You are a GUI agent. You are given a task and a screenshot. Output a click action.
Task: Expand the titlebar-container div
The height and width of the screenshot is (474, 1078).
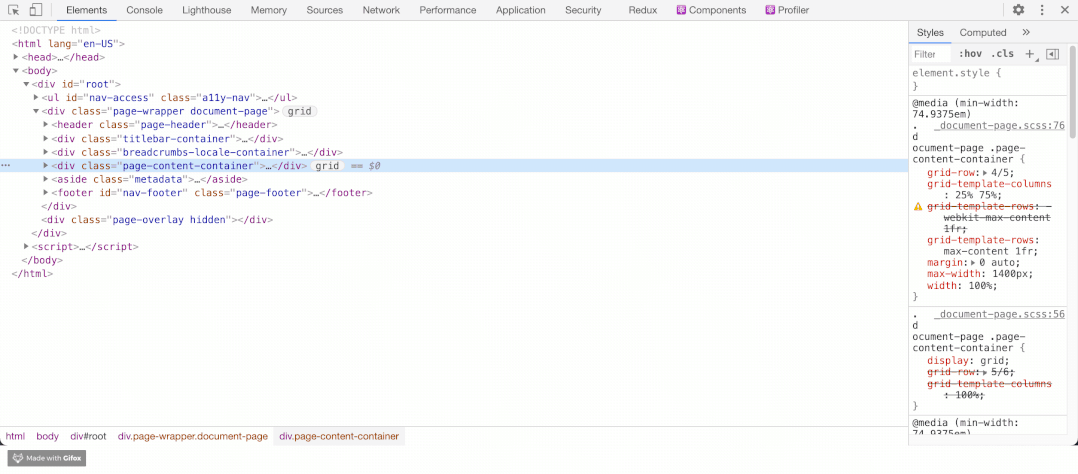point(46,138)
